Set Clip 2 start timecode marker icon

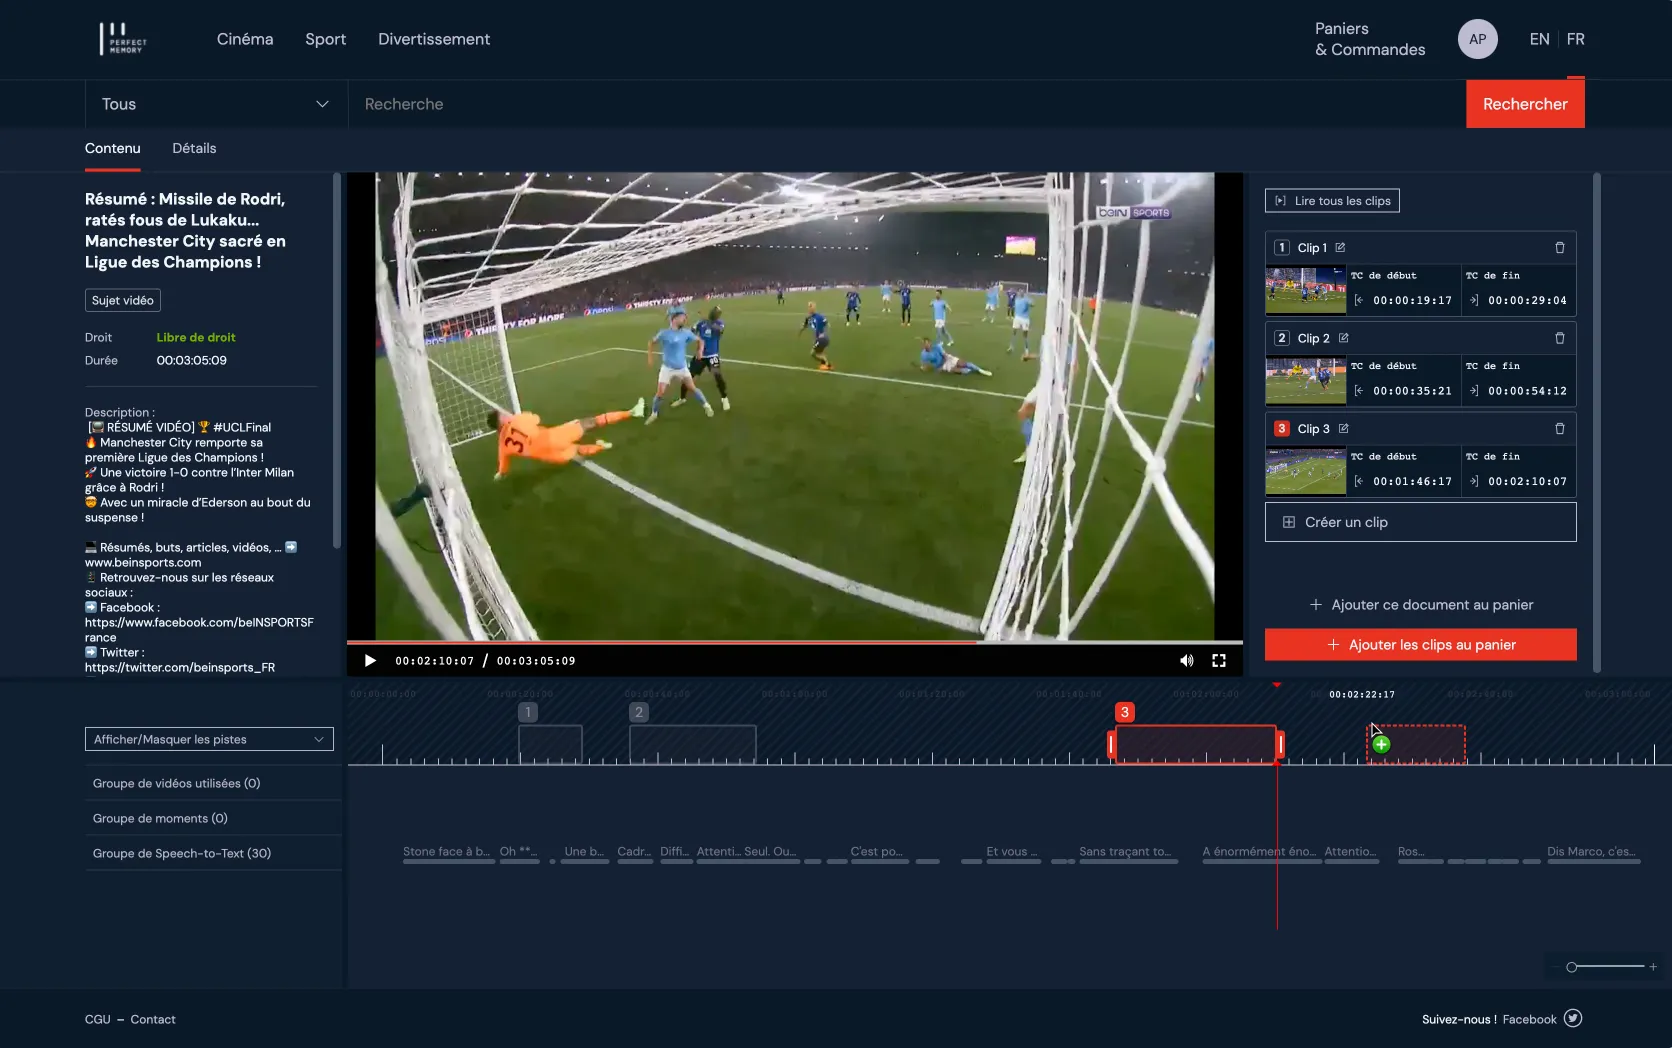pos(1358,391)
